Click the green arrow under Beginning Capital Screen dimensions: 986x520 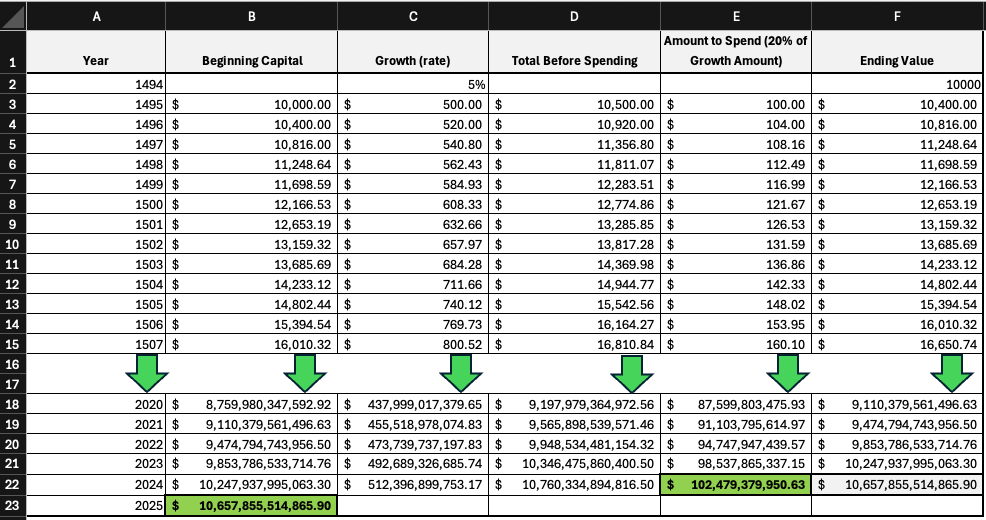coord(304,374)
